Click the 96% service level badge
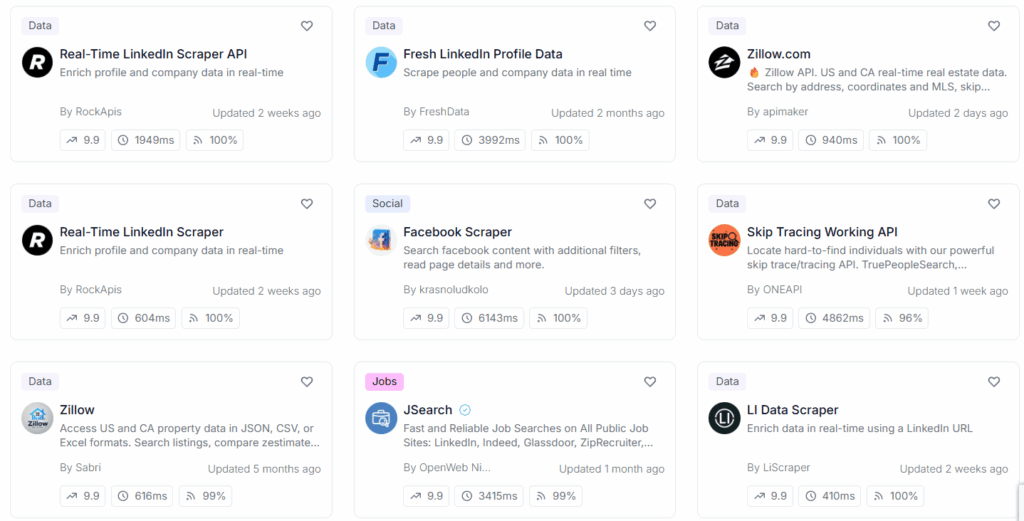 click(901, 318)
